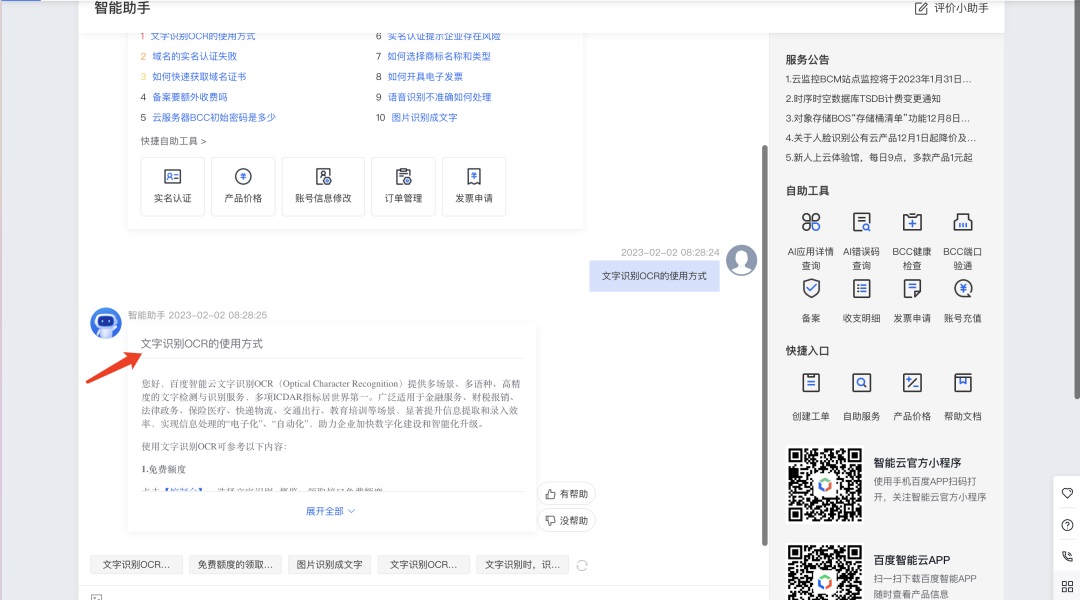Viewport: 1080px width, 600px height.
Task: Open announcement about 云监控BCM站点监控
Action: click(x=878, y=79)
